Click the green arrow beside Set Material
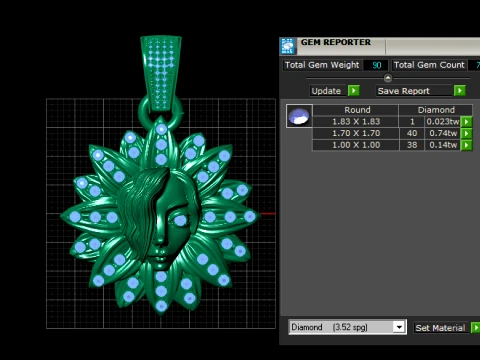Image resolution: width=480 pixels, height=360 pixels. click(476, 328)
